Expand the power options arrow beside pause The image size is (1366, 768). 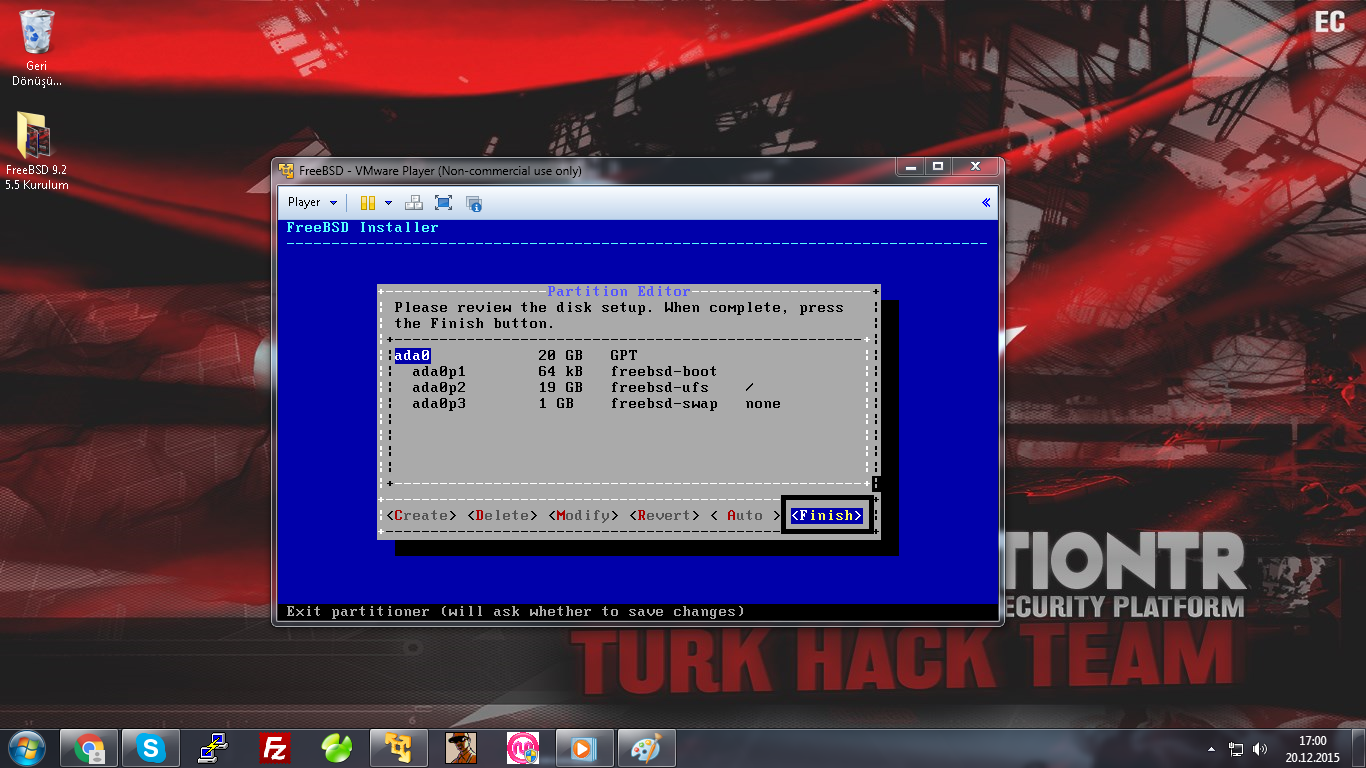tap(388, 203)
